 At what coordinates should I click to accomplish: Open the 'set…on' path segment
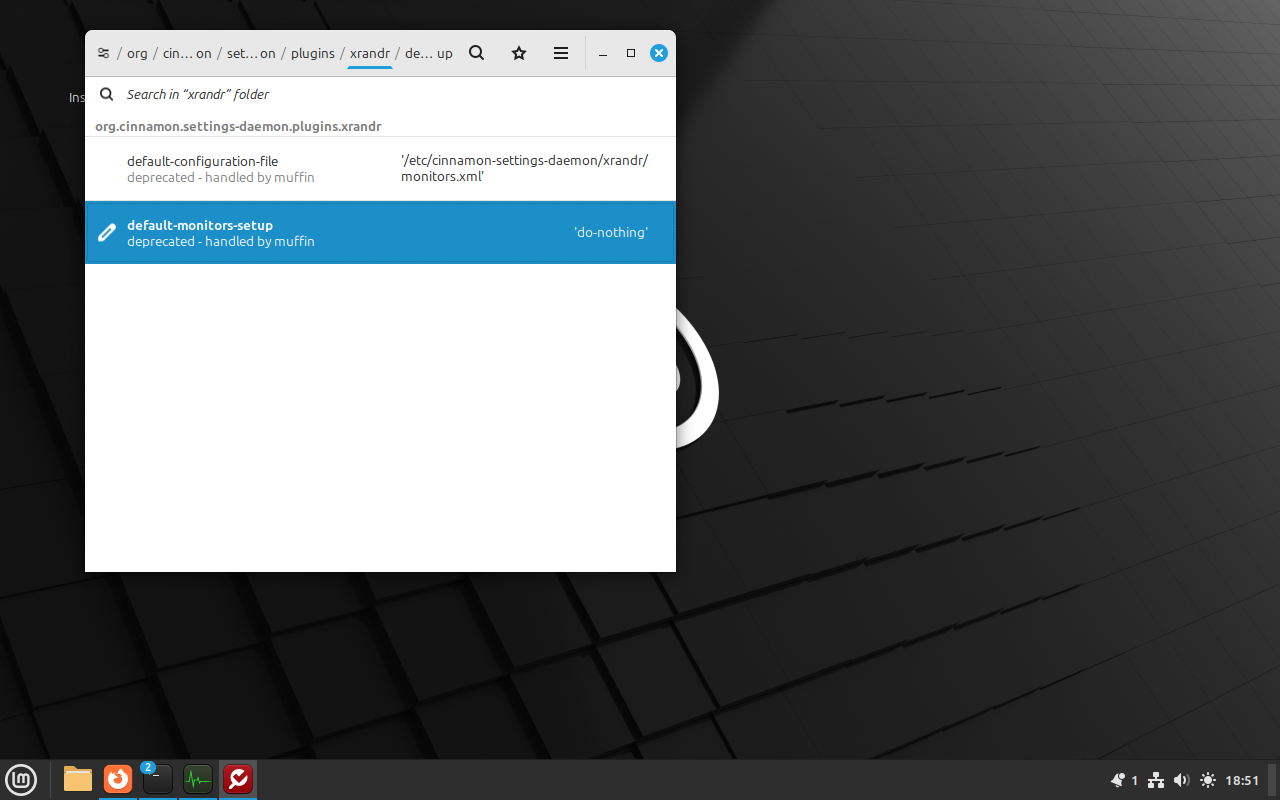click(251, 53)
